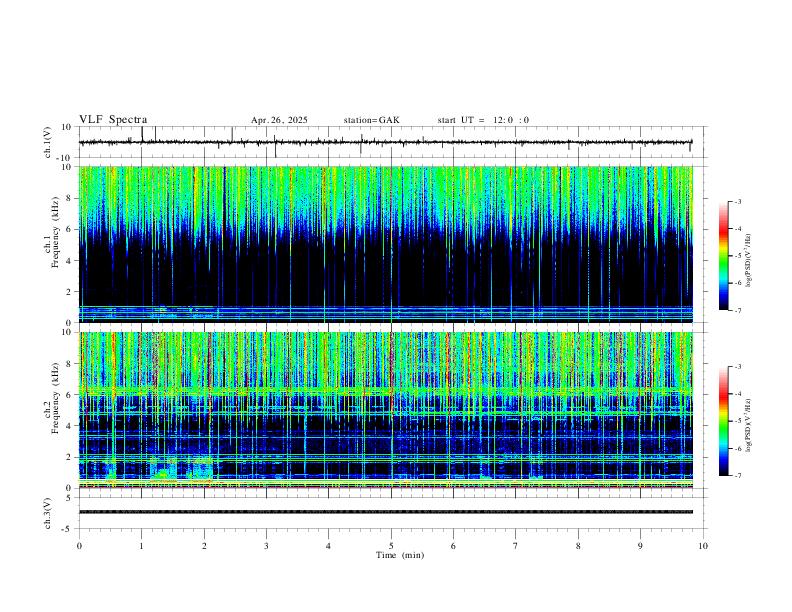This screenshot has width=792, height=612.
Task: Click ch.2 "Frequency (kHz)" axis label
Action: [x=55, y=398]
